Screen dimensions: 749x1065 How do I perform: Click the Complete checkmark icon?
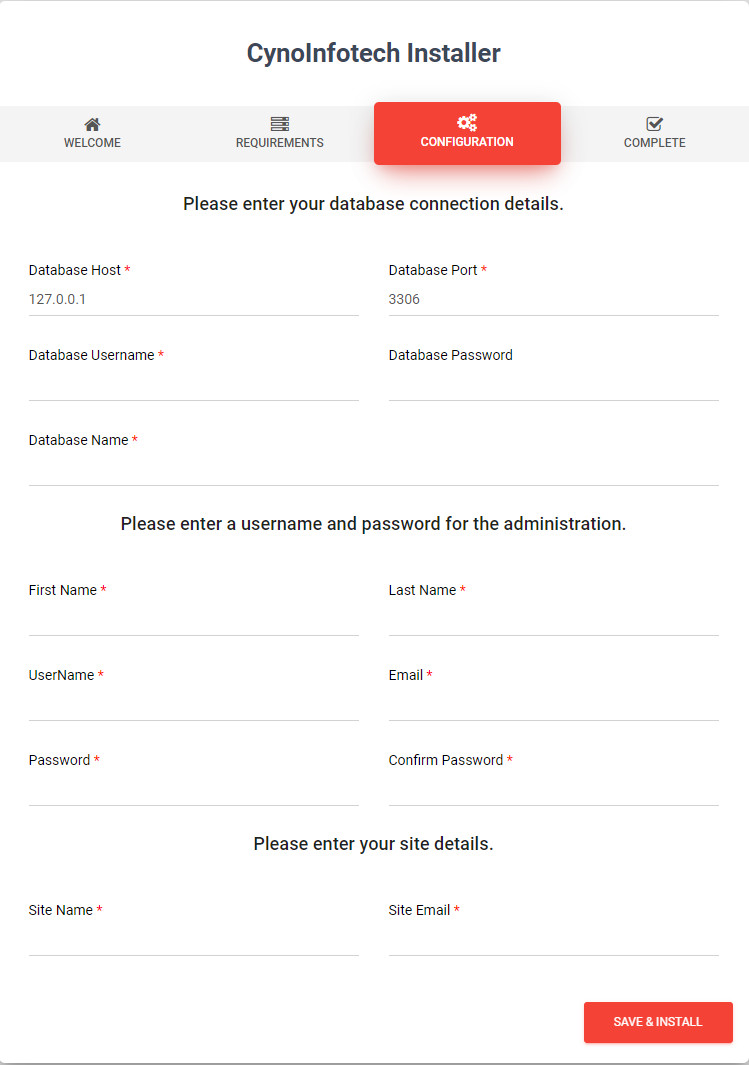pos(655,124)
